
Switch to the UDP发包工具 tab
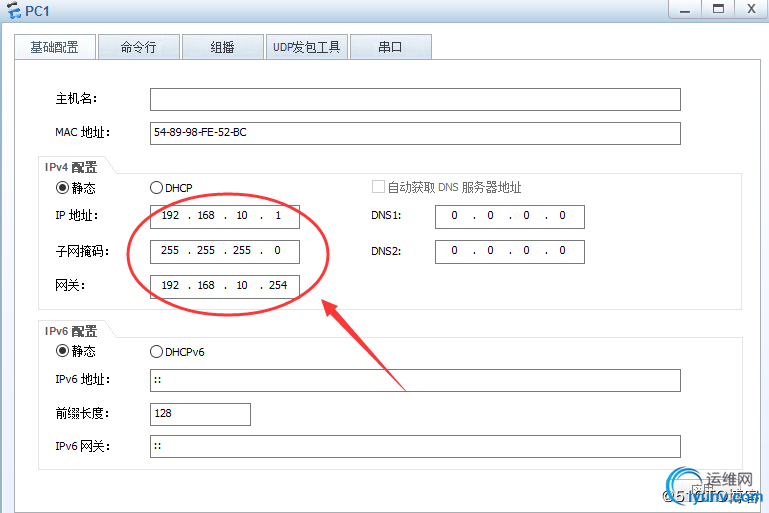pos(307,47)
